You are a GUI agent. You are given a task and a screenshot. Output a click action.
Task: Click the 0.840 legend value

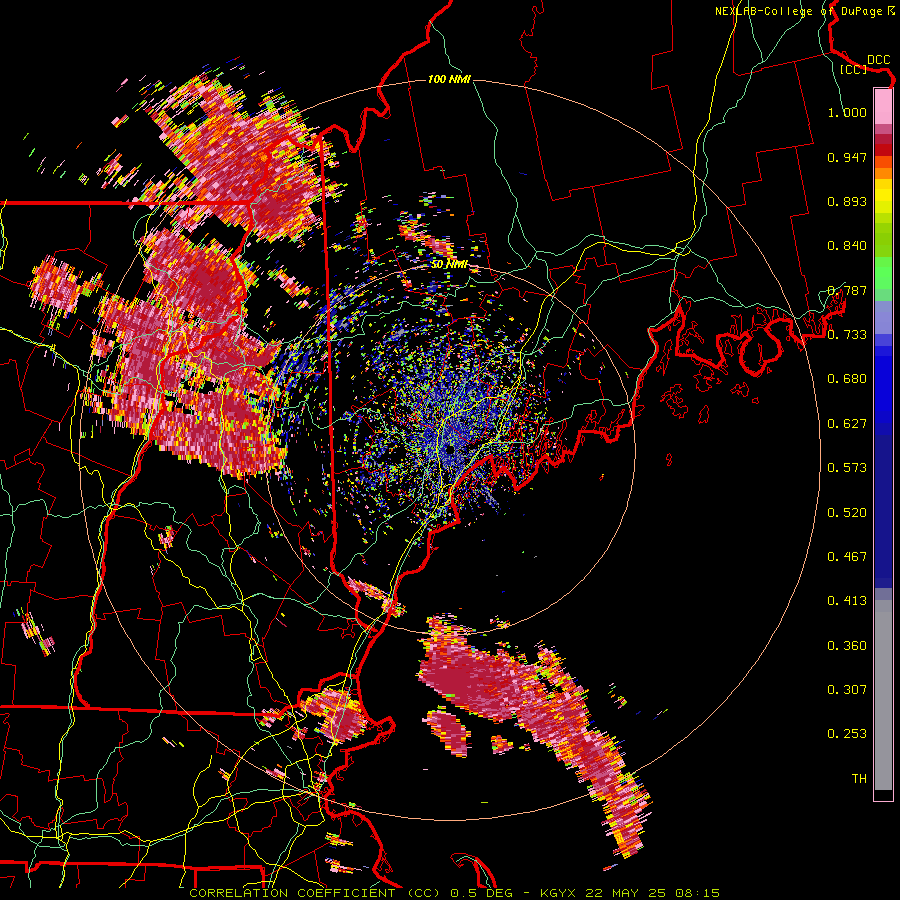tap(847, 246)
